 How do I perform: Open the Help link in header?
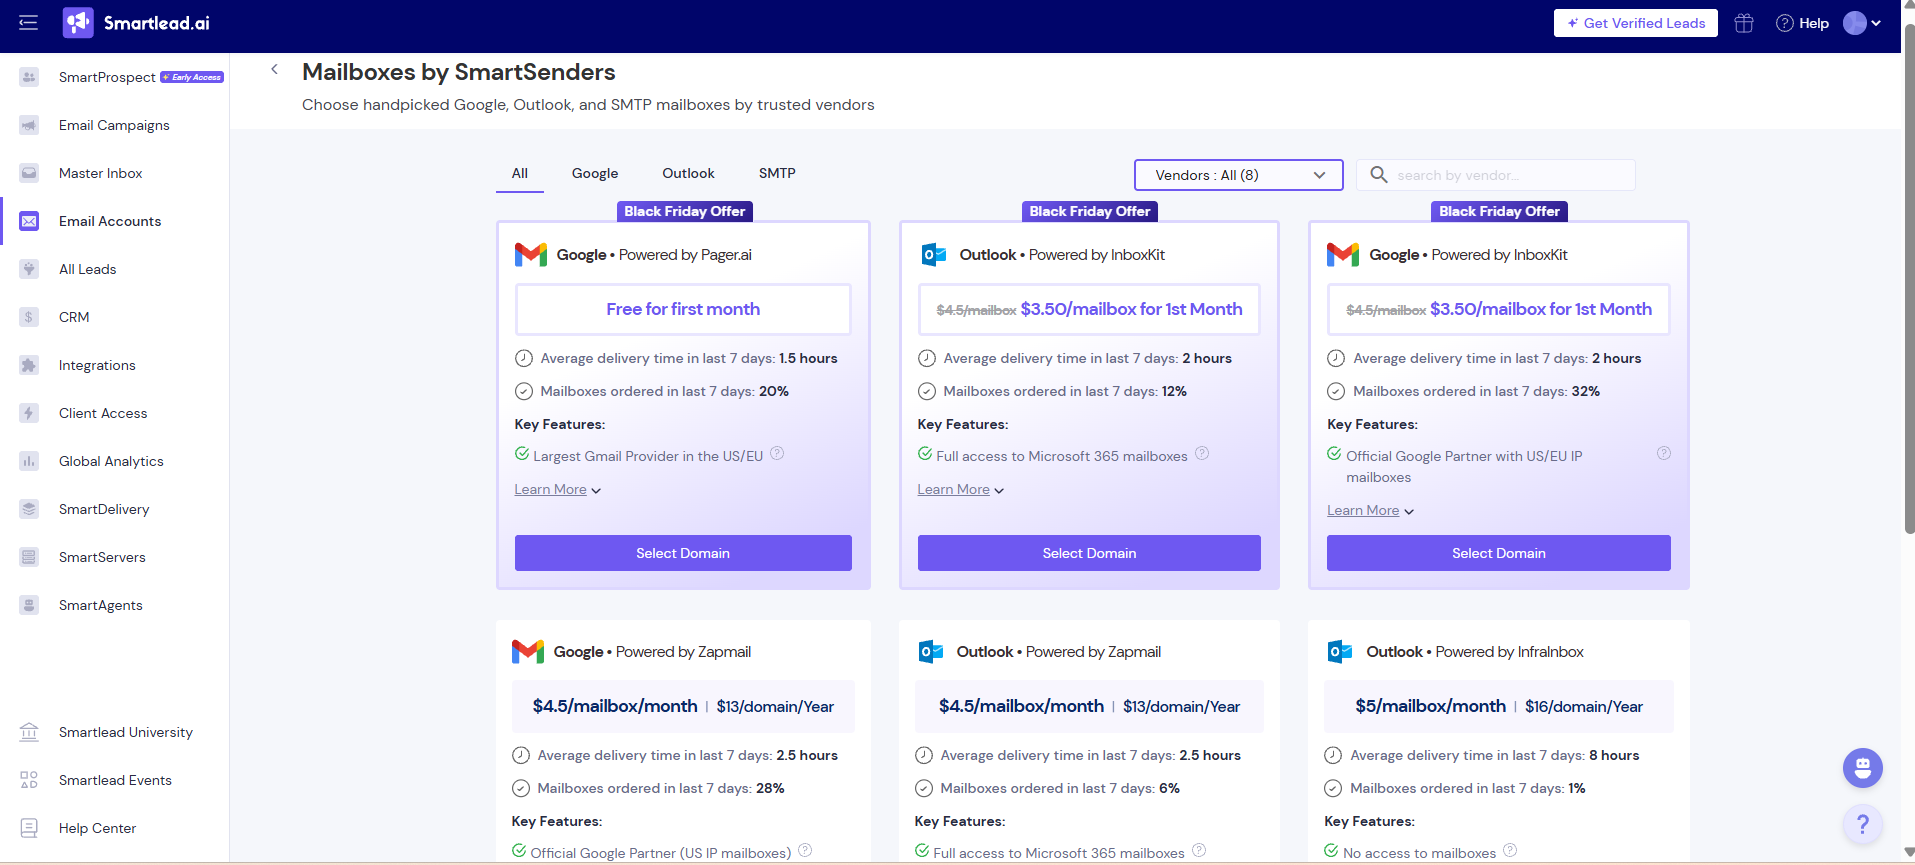click(1814, 23)
